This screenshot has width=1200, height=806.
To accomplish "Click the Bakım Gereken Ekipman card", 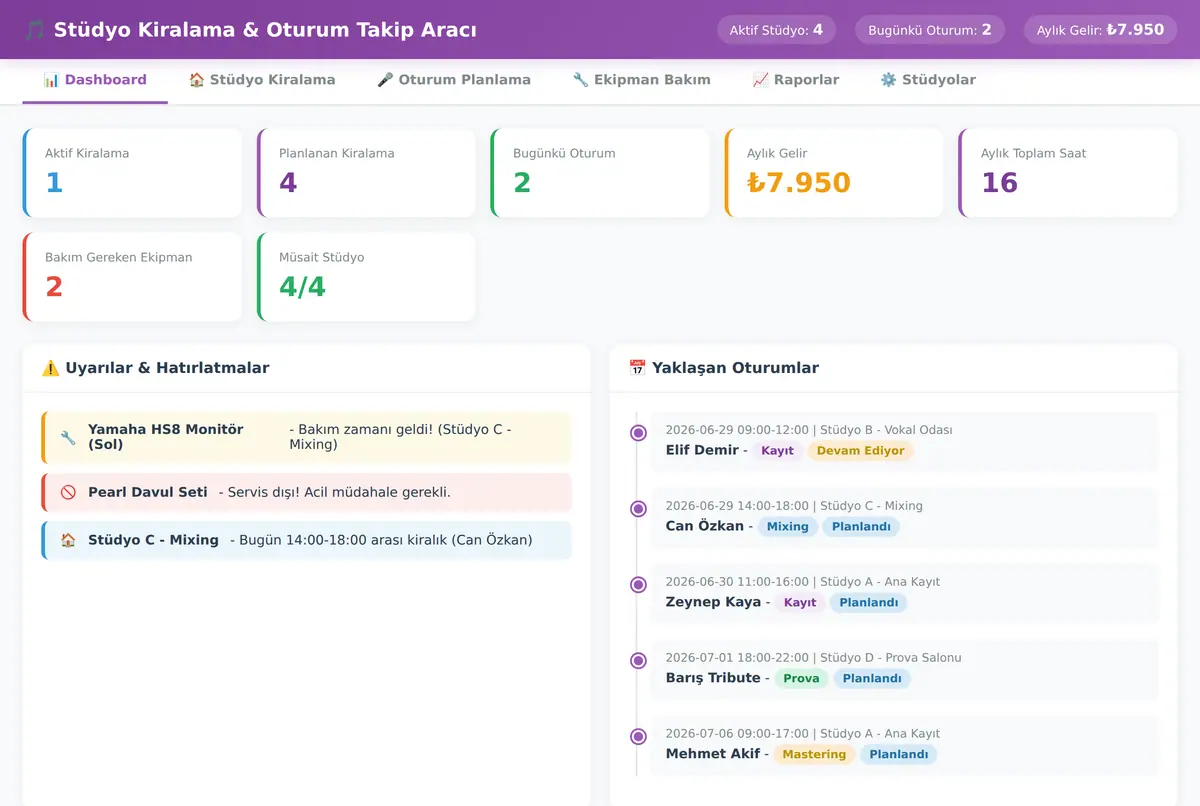I will point(132,277).
